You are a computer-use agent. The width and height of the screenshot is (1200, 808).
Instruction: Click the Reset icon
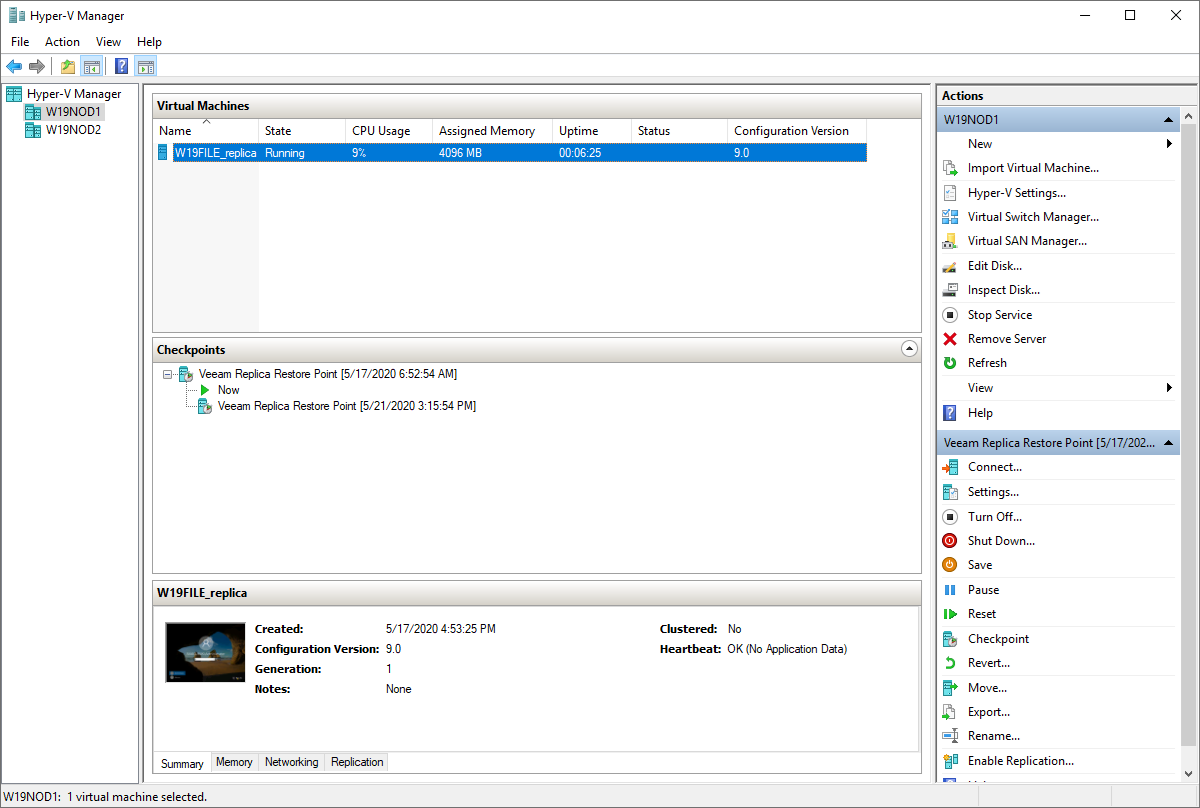[x=950, y=614]
